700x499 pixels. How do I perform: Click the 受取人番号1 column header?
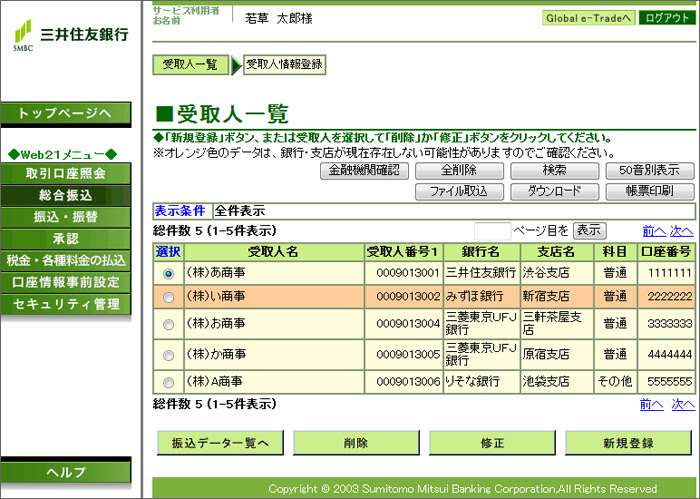[x=404, y=252]
